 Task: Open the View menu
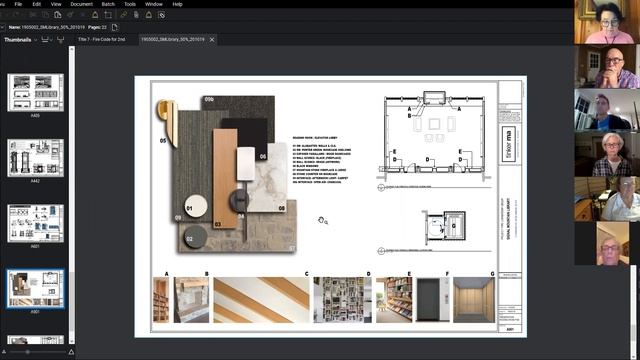tap(56, 4)
